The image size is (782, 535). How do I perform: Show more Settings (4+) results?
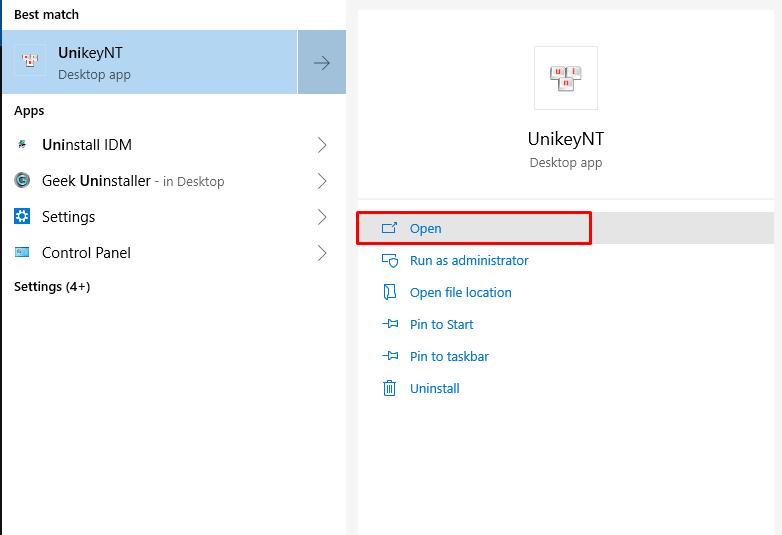(52, 287)
